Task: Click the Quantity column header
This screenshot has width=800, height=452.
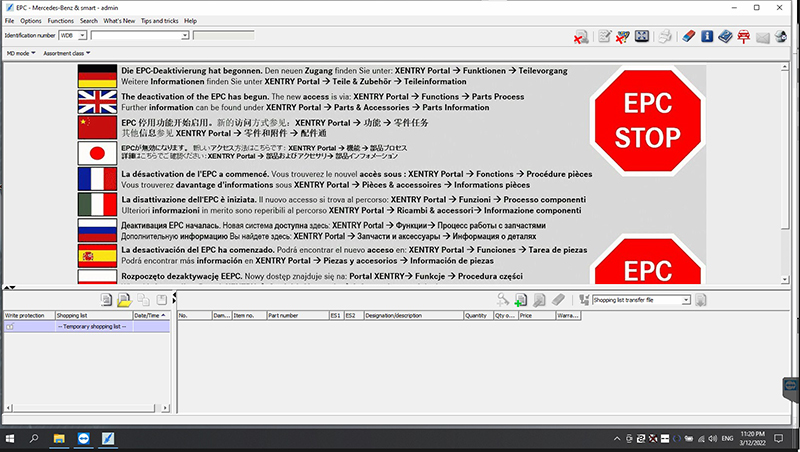Action: 479,316
